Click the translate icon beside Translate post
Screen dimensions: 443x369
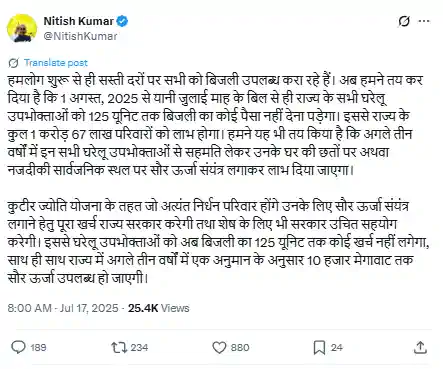[13, 63]
